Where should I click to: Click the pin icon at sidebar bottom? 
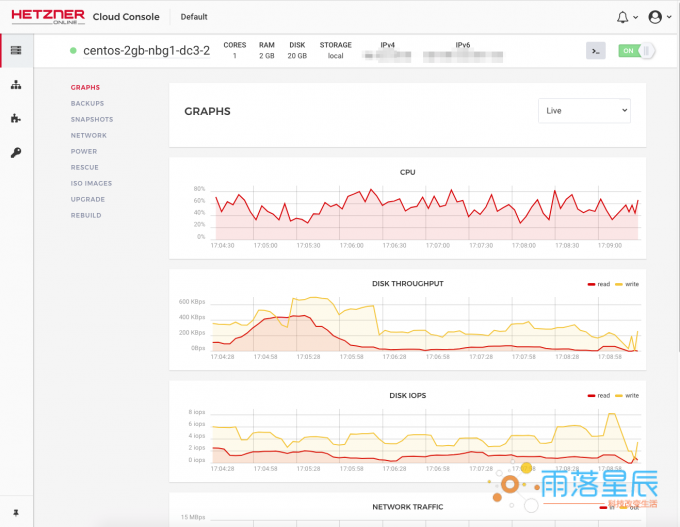coord(16,513)
